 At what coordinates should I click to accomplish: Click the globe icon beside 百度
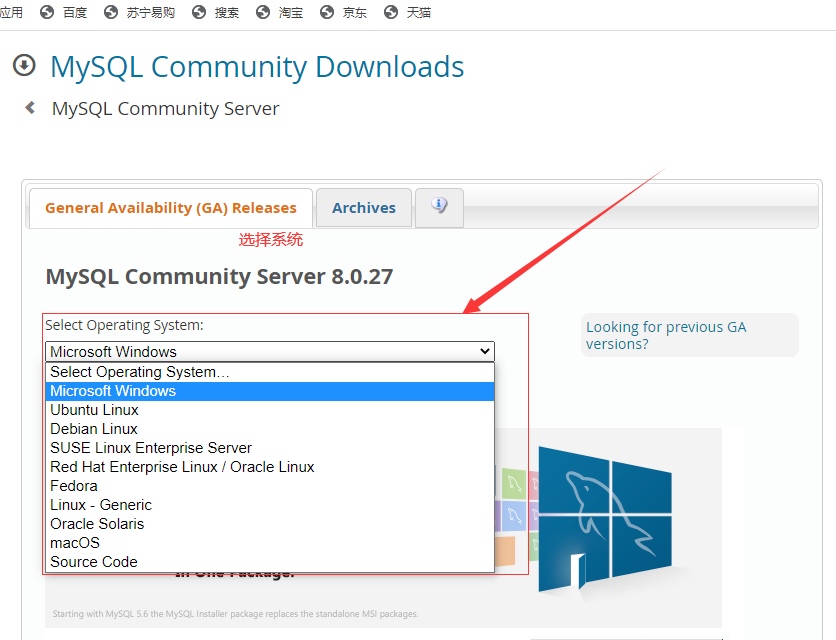coord(47,12)
